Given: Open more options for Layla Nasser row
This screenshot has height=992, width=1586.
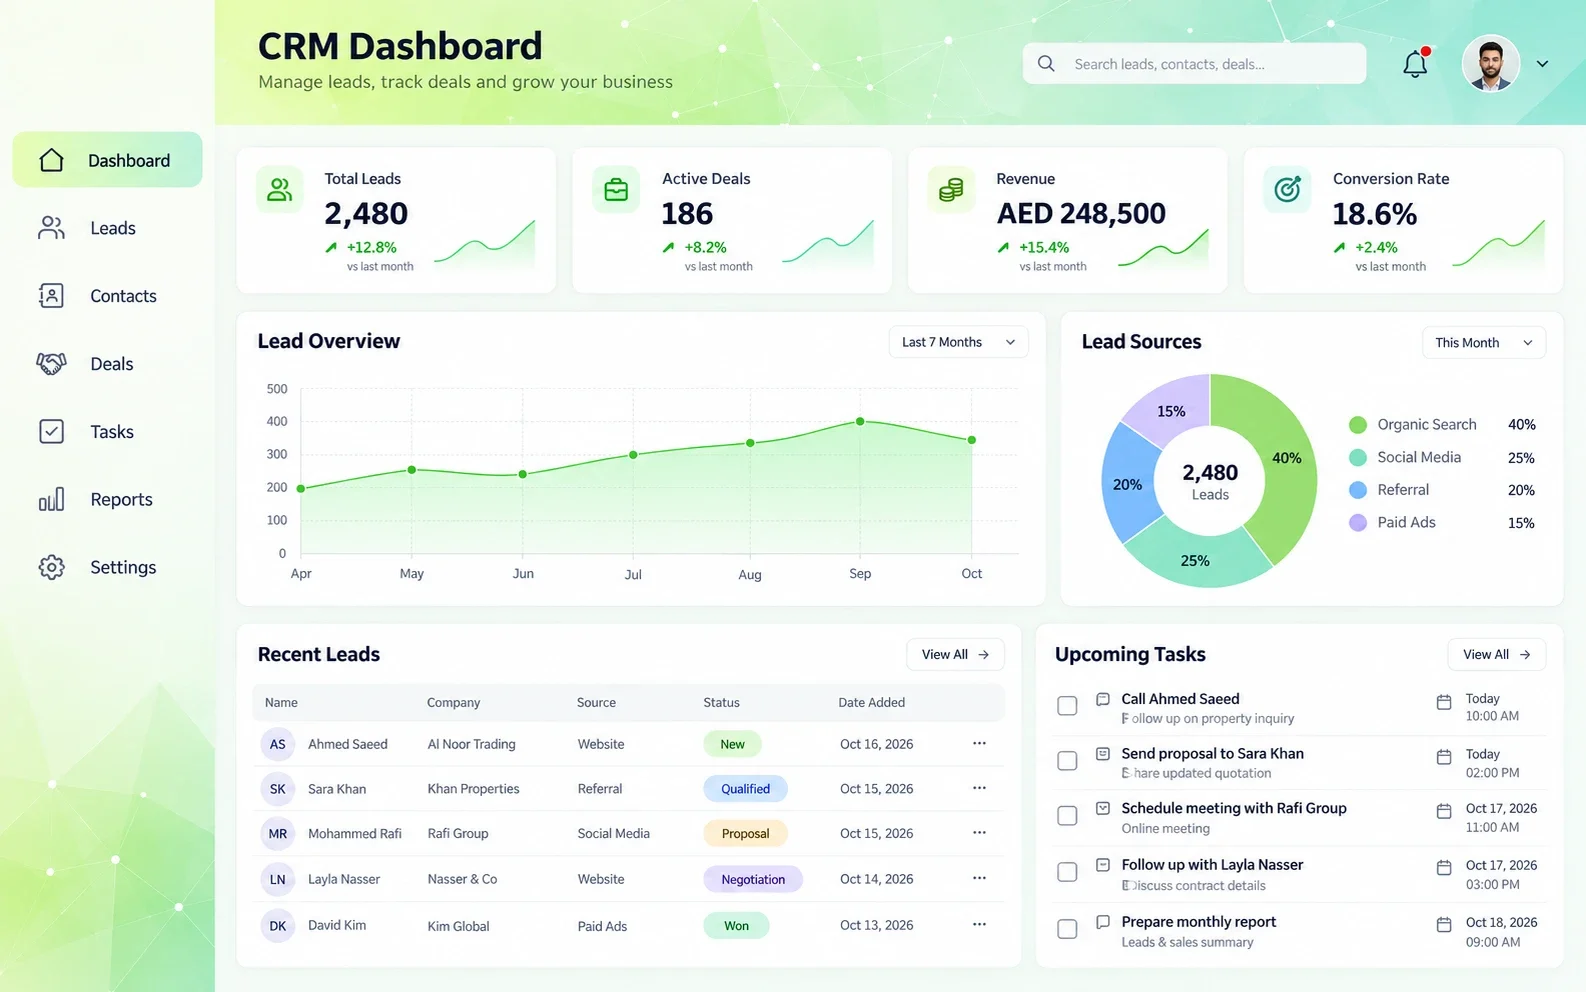Looking at the screenshot, I should tap(979, 878).
